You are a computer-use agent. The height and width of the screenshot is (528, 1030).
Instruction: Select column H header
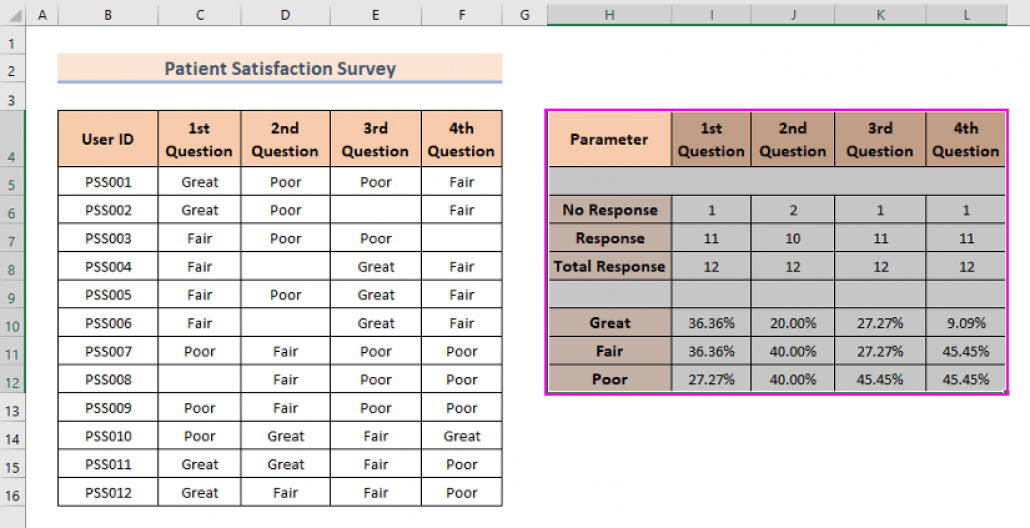click(609, 14)
